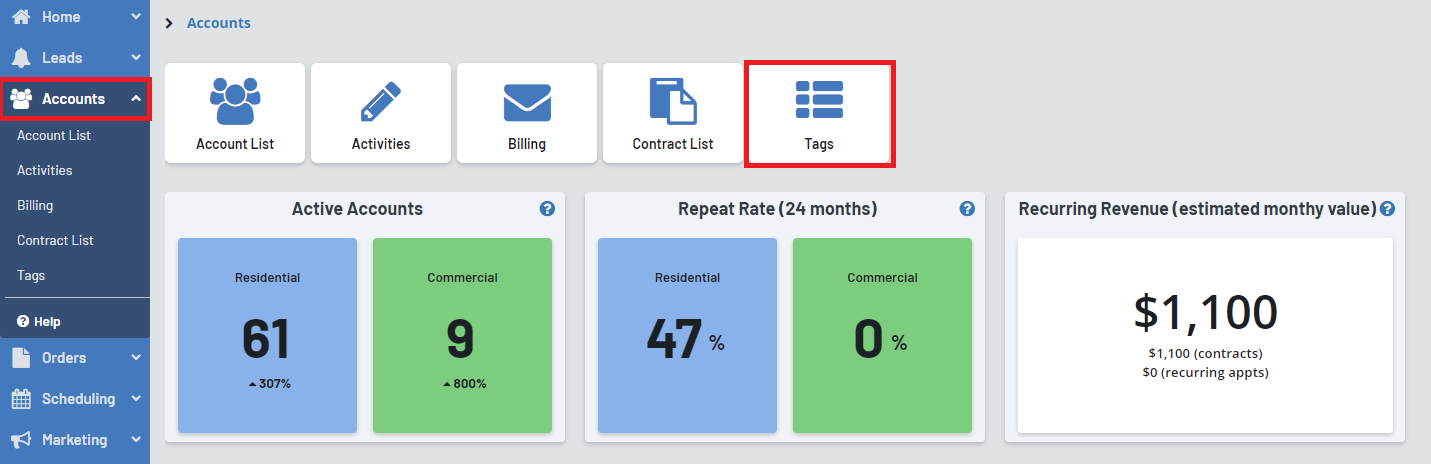
Task: Click the Active Accounts help question icon
Action: point(547,209)
